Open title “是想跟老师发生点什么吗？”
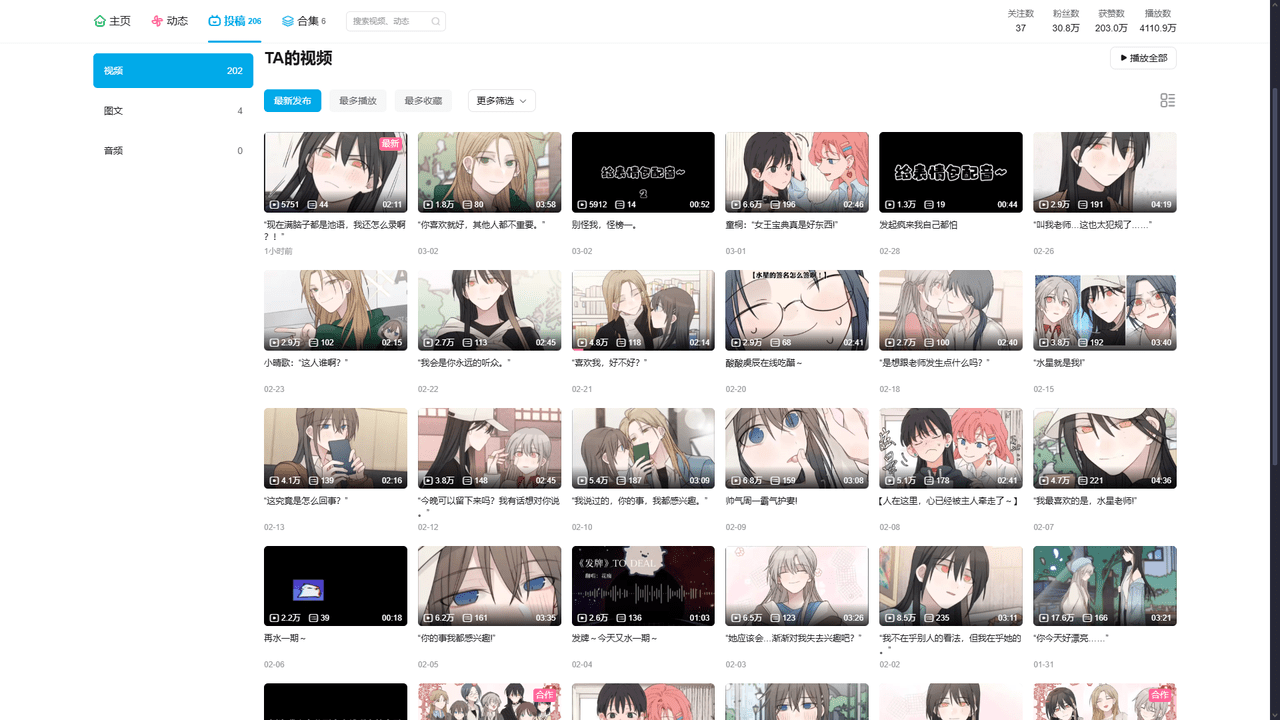 coord(935,363)
